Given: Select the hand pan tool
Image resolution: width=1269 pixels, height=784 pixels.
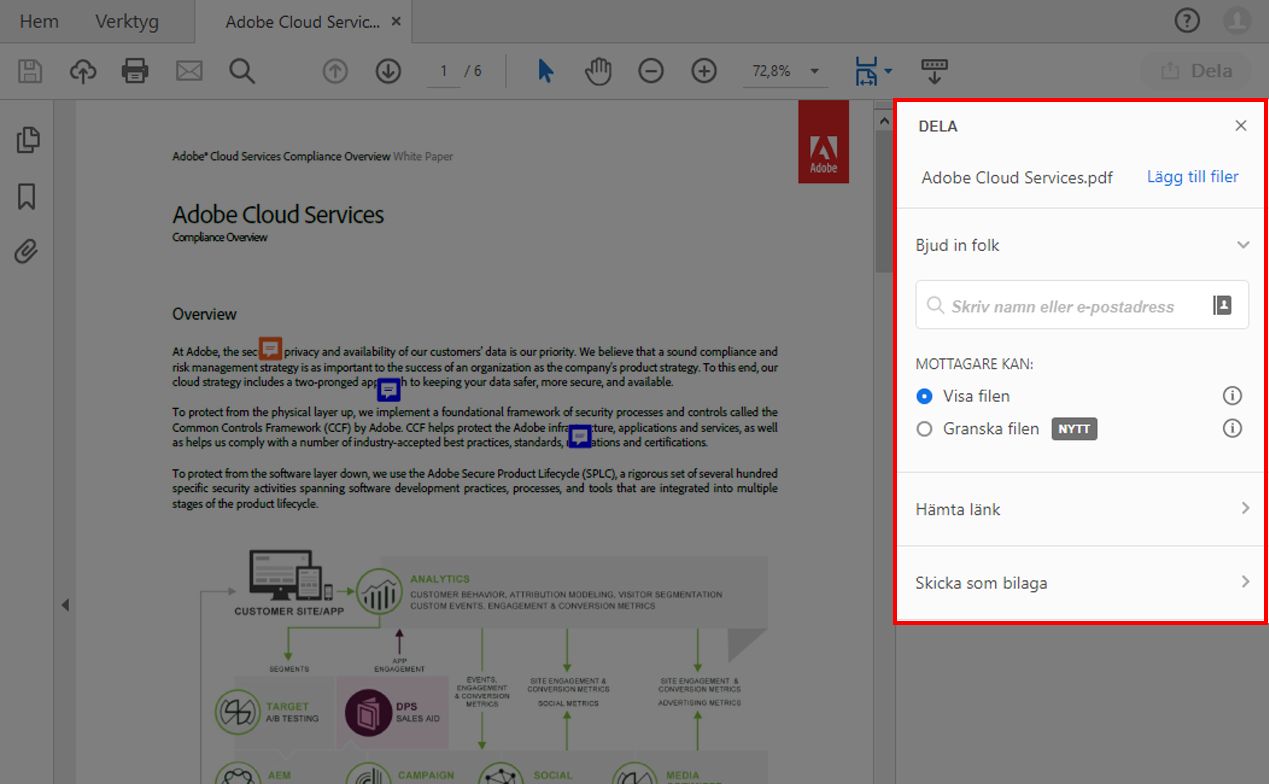Looking at the screenshot, I should pyautogui.click(x=598, y=71).
